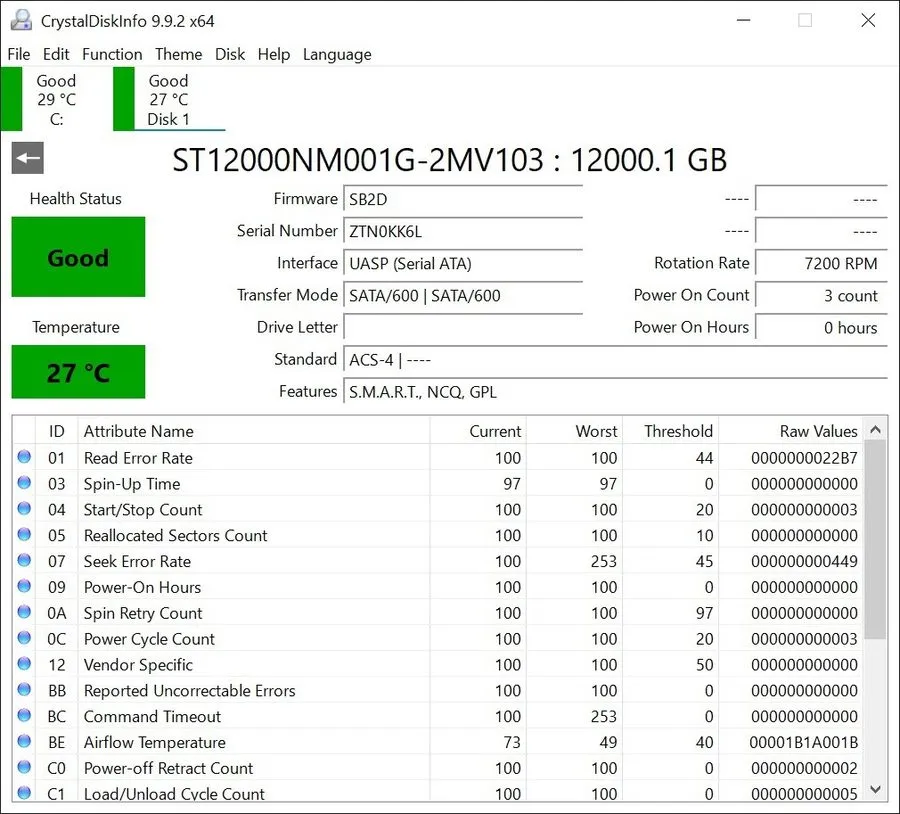Screen dimensions: 900x814
Task: Open the File menu
Action: click(x=19, y=55)
